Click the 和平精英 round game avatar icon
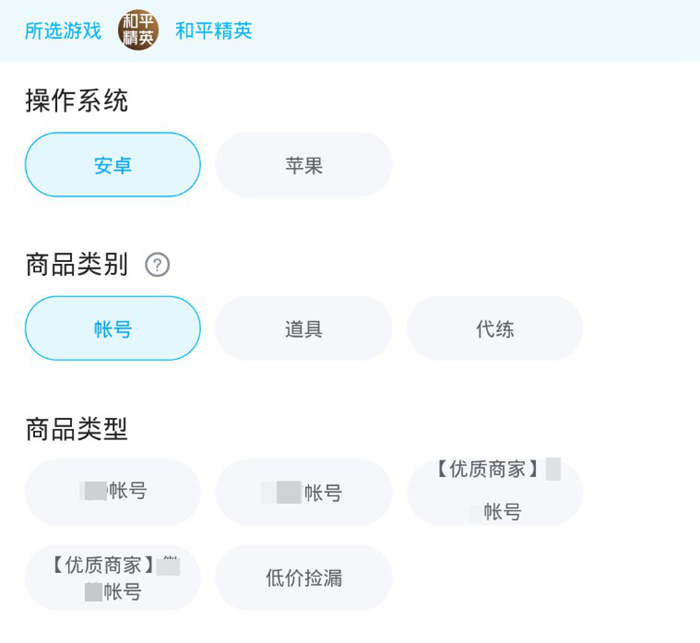 tap(139, 30)
